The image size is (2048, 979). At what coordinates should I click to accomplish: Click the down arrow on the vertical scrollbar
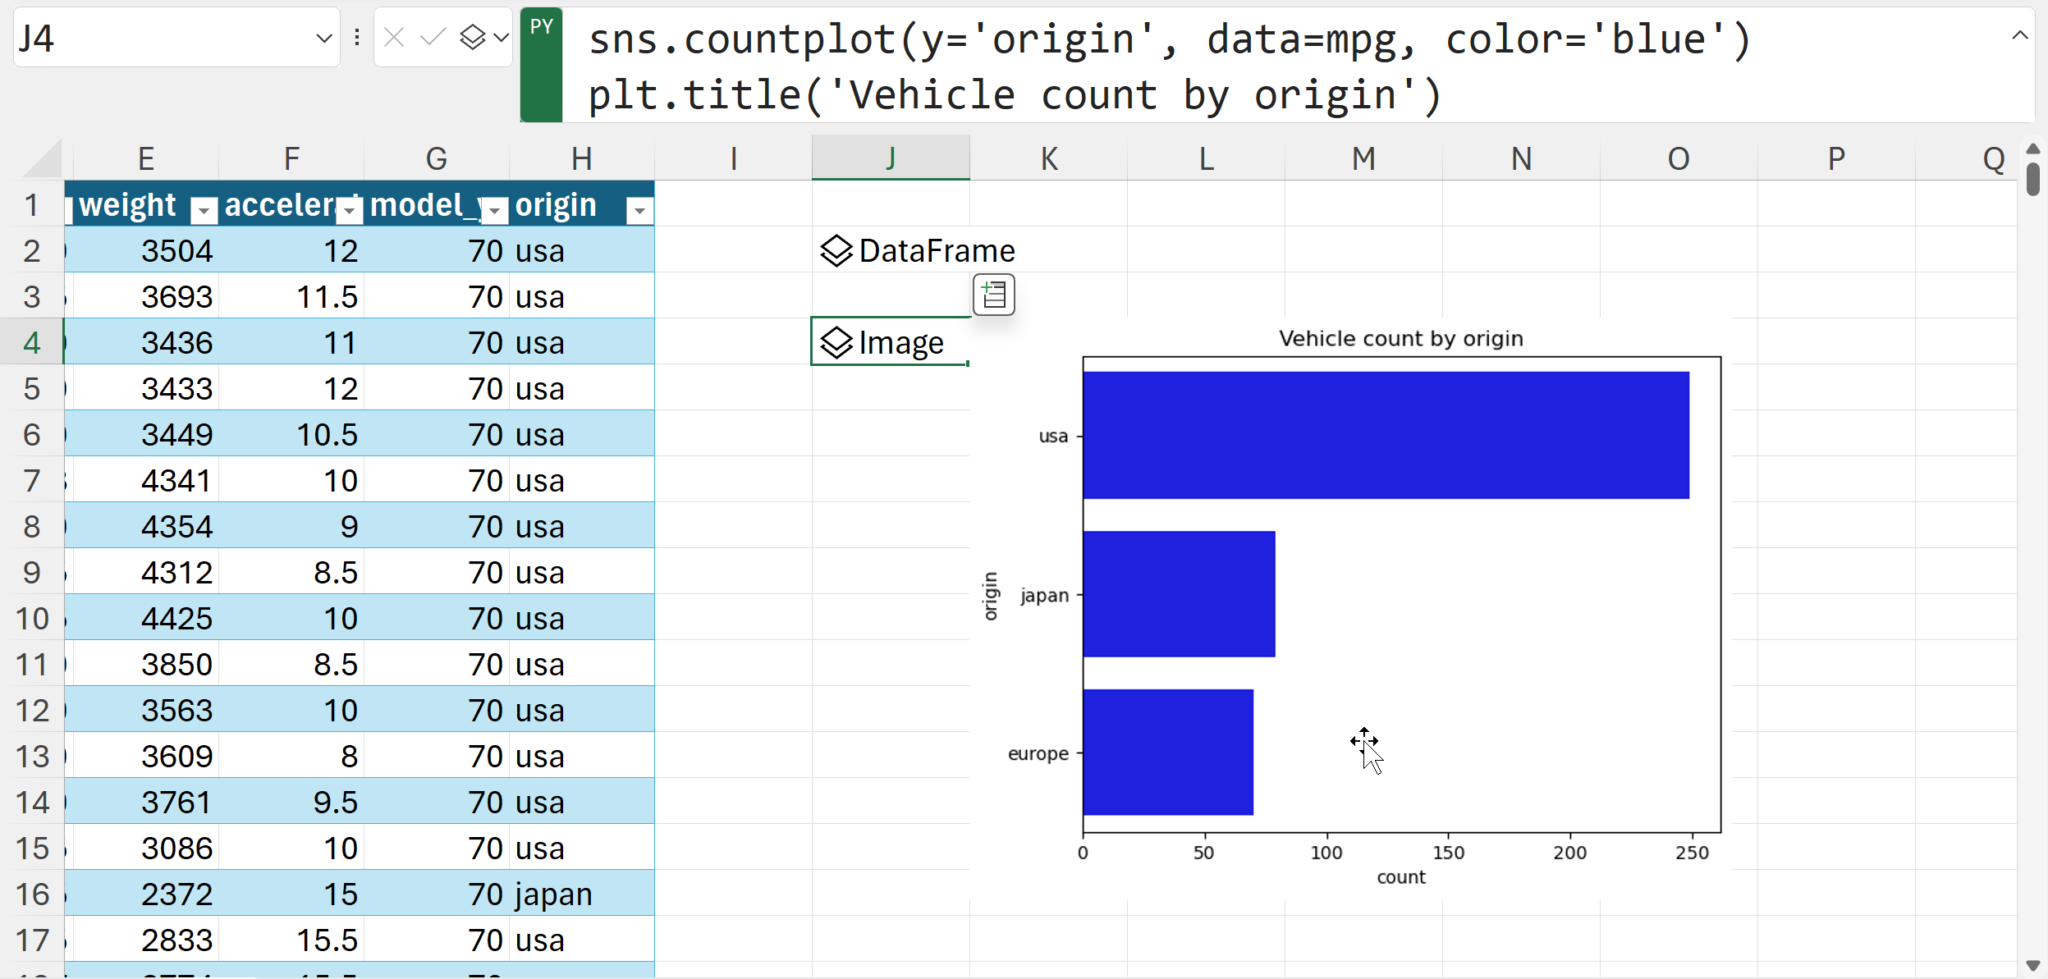tap(2033, 964)
